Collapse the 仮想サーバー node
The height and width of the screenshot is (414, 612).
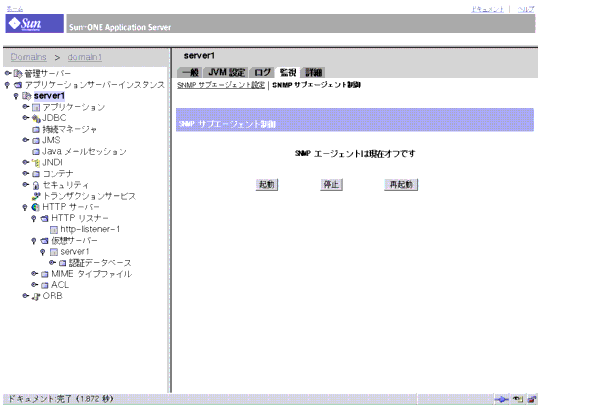click(x=34, y=241)
